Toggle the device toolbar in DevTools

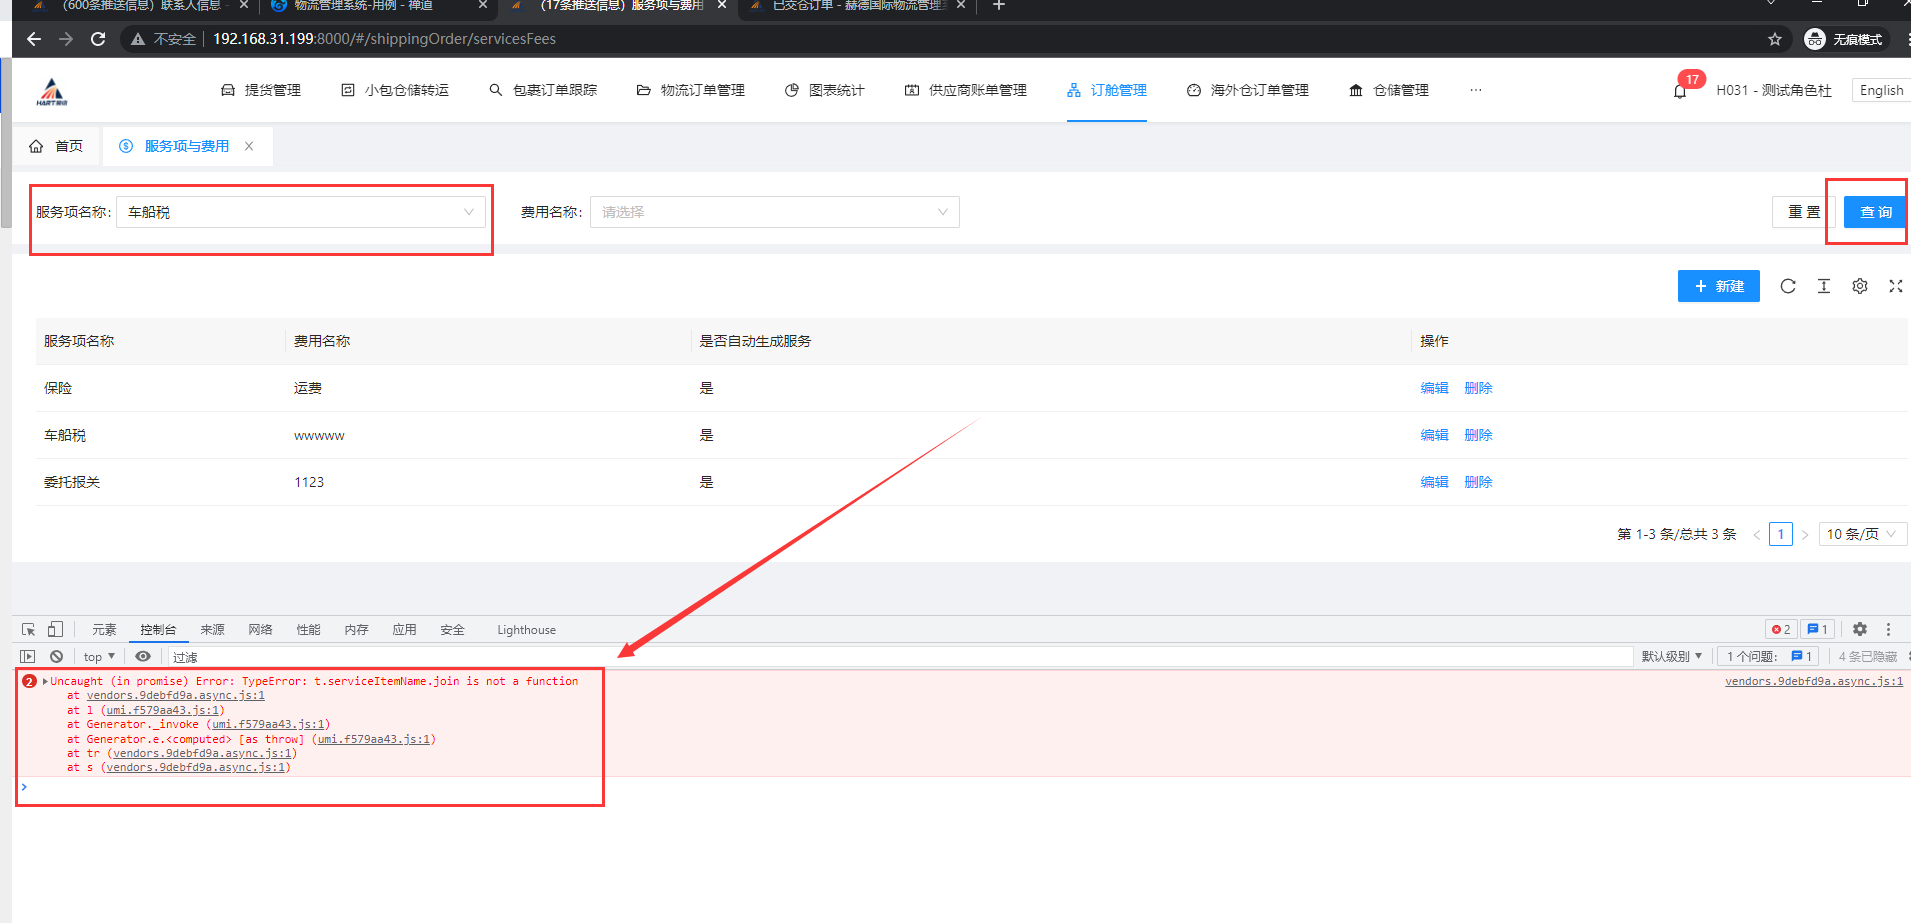click(56, 629)
